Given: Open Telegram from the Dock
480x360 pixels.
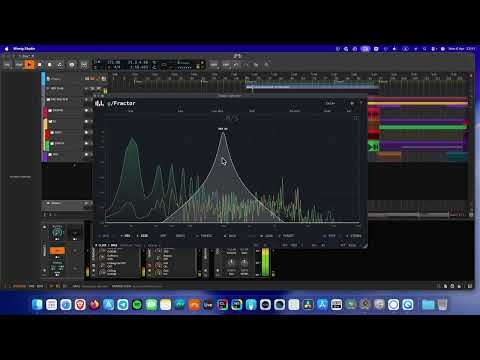Looking at the screenshot, I should 123,305.
